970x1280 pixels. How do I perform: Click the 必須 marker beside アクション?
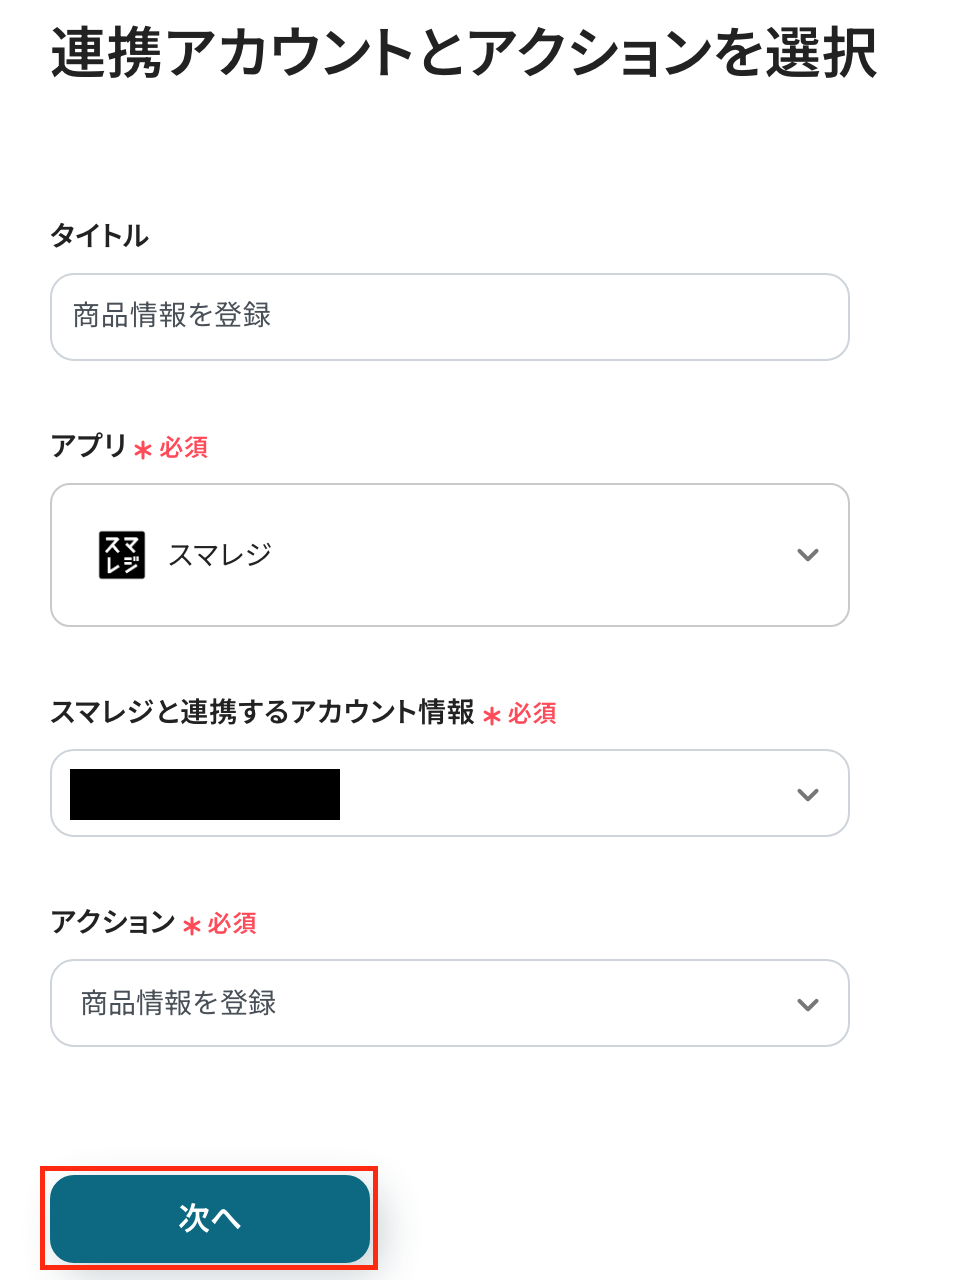(x=232, y=923)
